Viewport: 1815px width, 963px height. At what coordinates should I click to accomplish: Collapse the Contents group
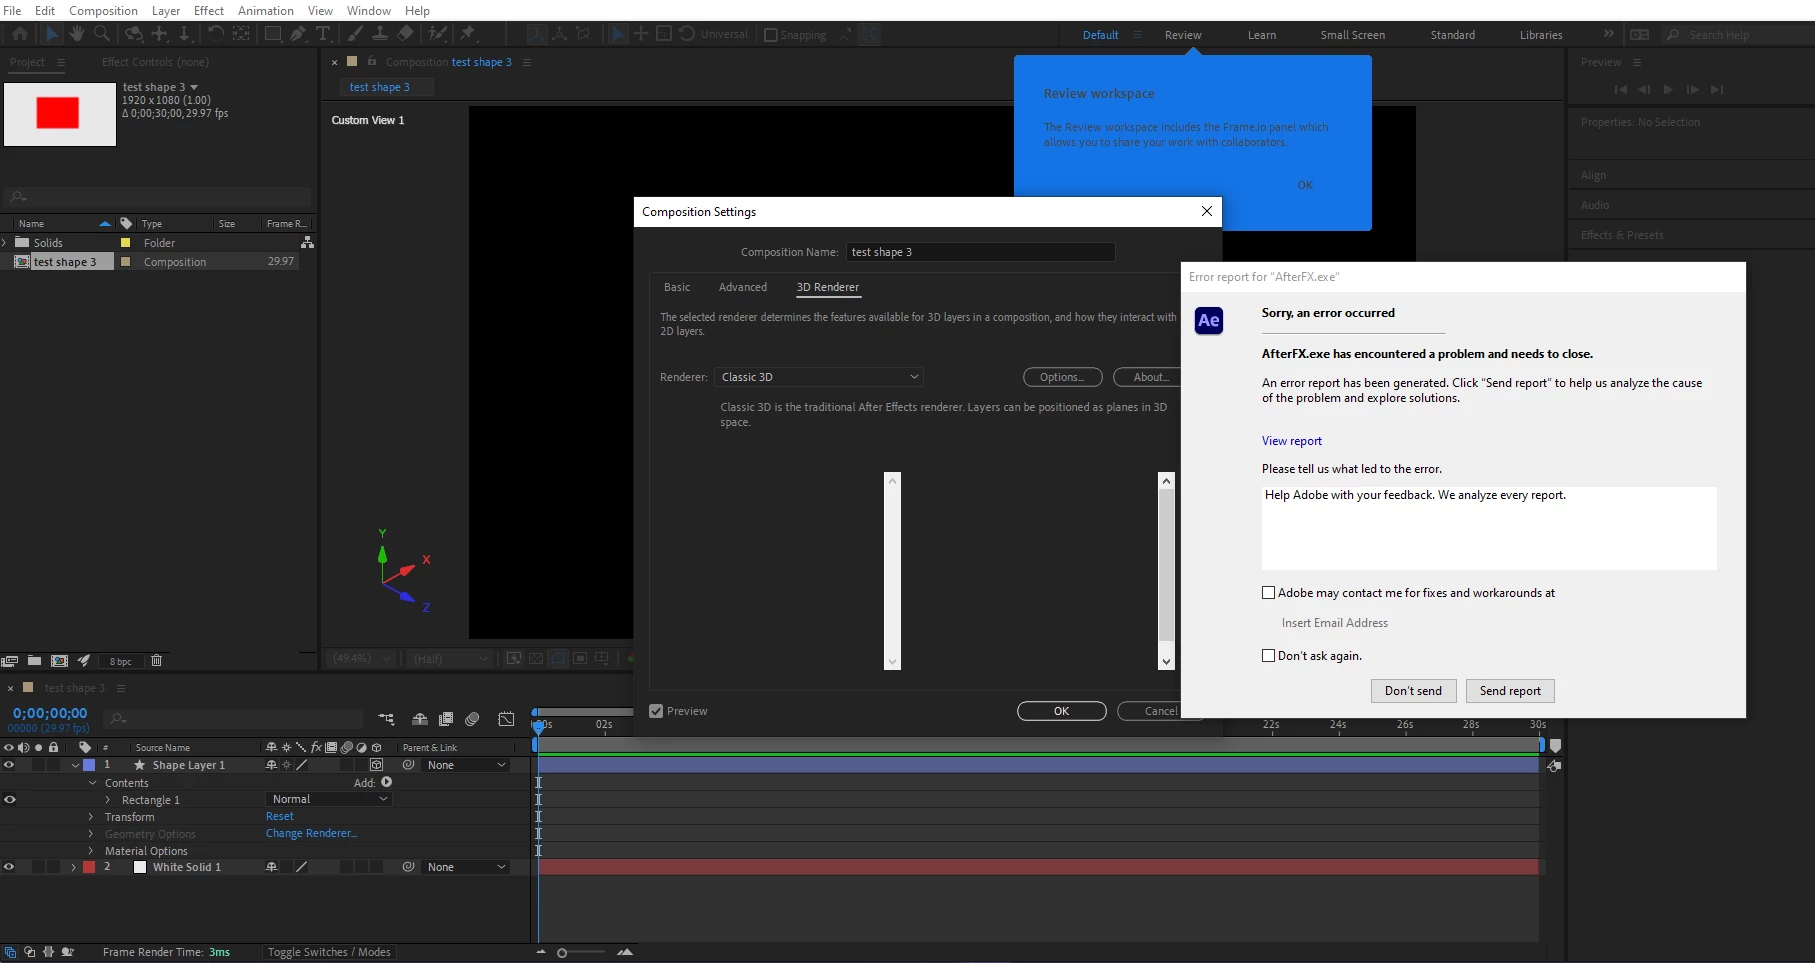coord(92,783)
